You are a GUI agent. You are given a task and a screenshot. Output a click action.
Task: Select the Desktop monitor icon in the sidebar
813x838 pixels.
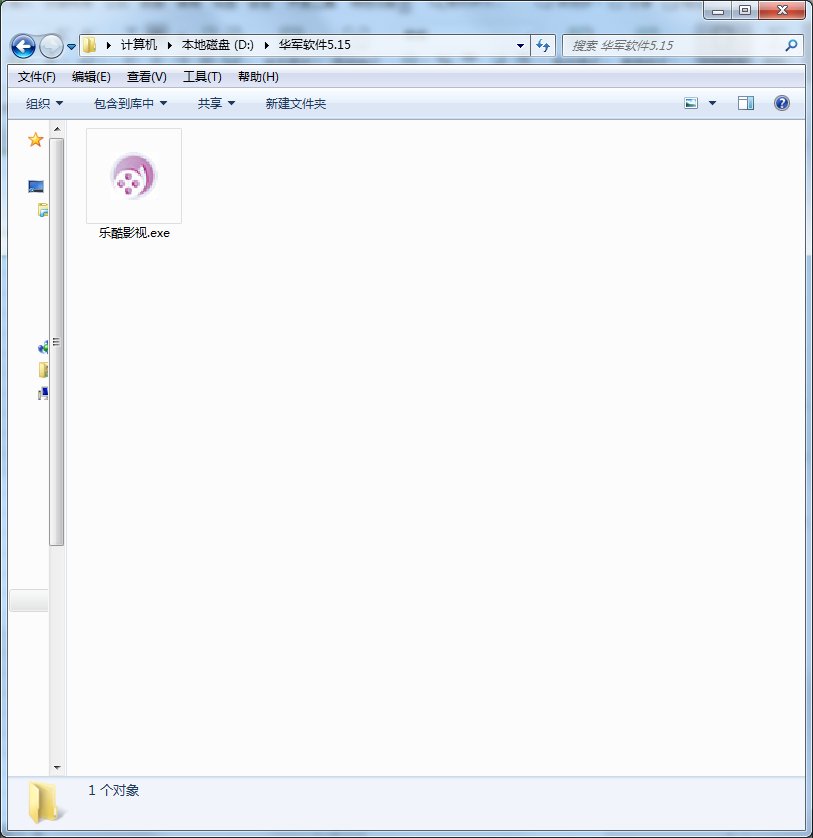[36, 187]
